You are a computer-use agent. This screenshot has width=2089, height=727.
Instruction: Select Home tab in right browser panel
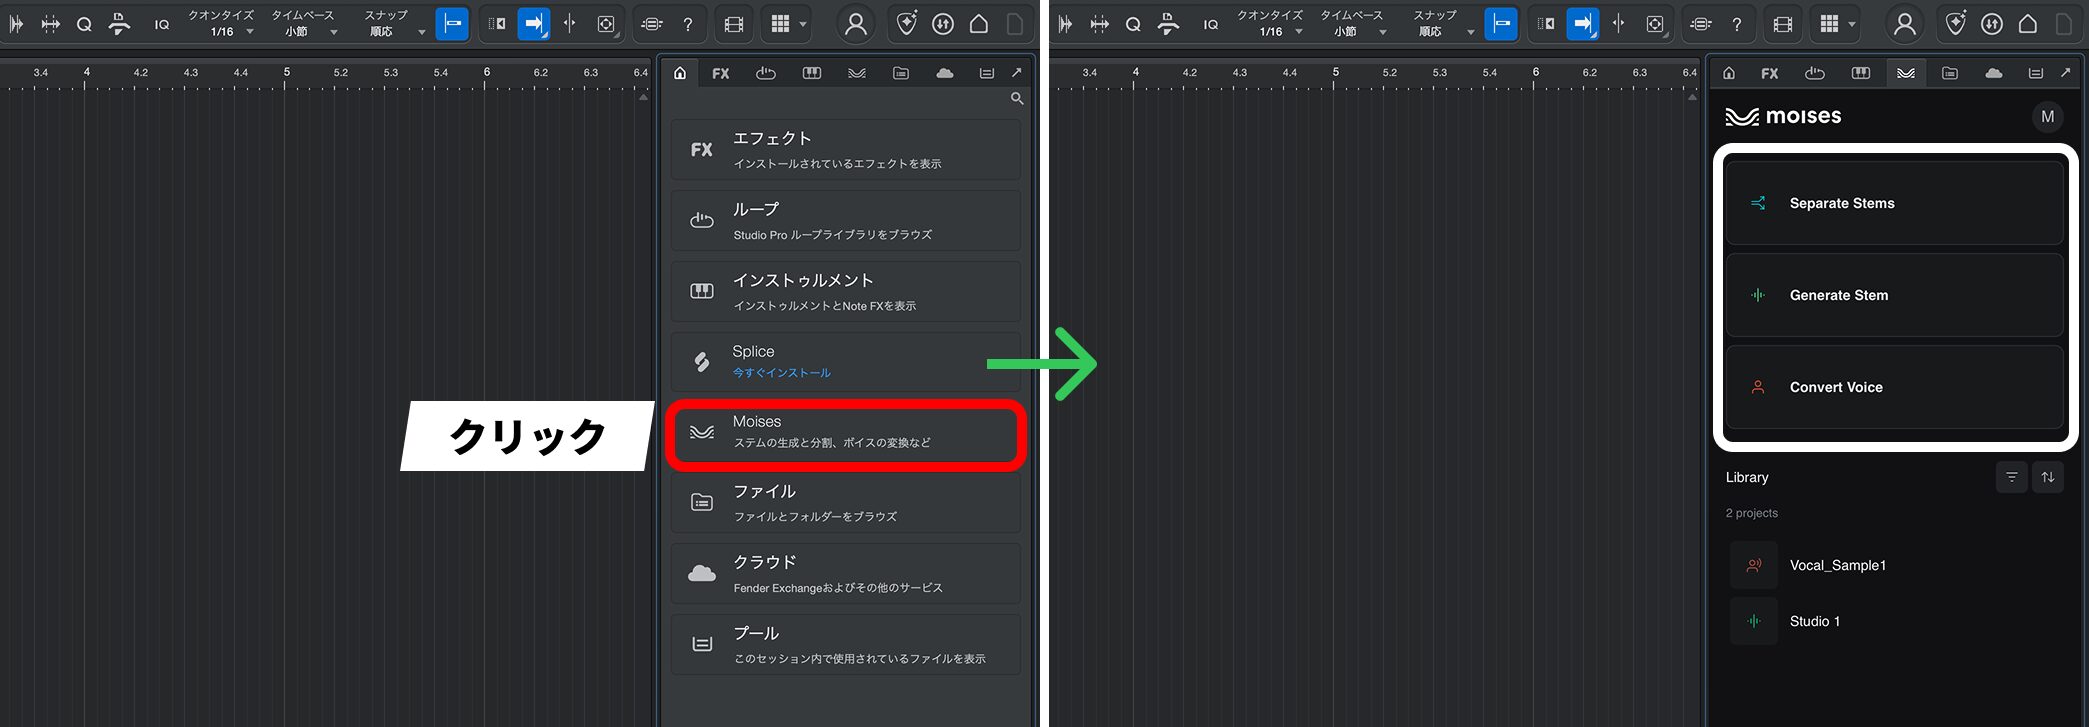click(1729, 73)
